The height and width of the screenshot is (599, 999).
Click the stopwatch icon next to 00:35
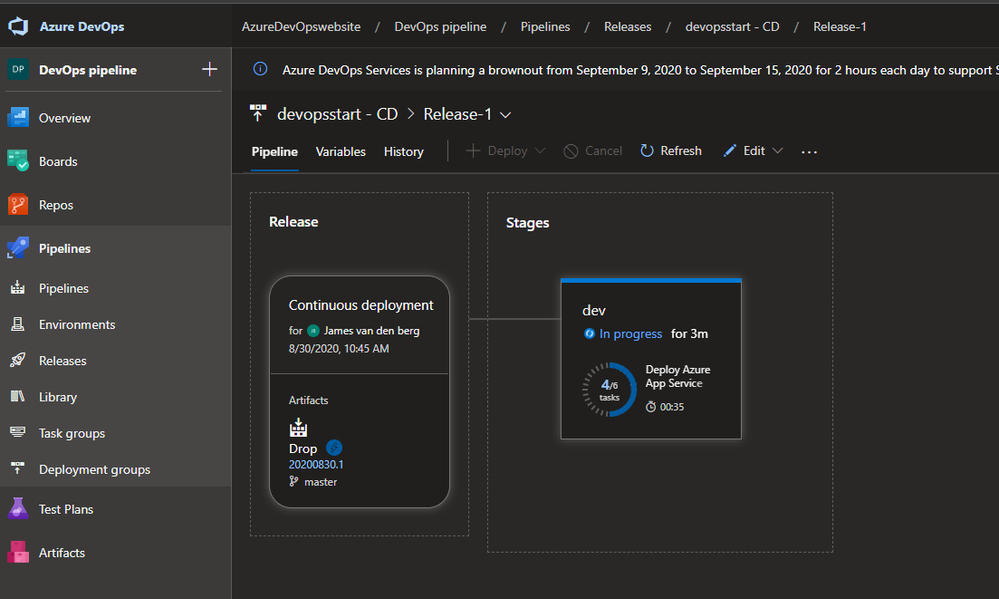point(650,407)
